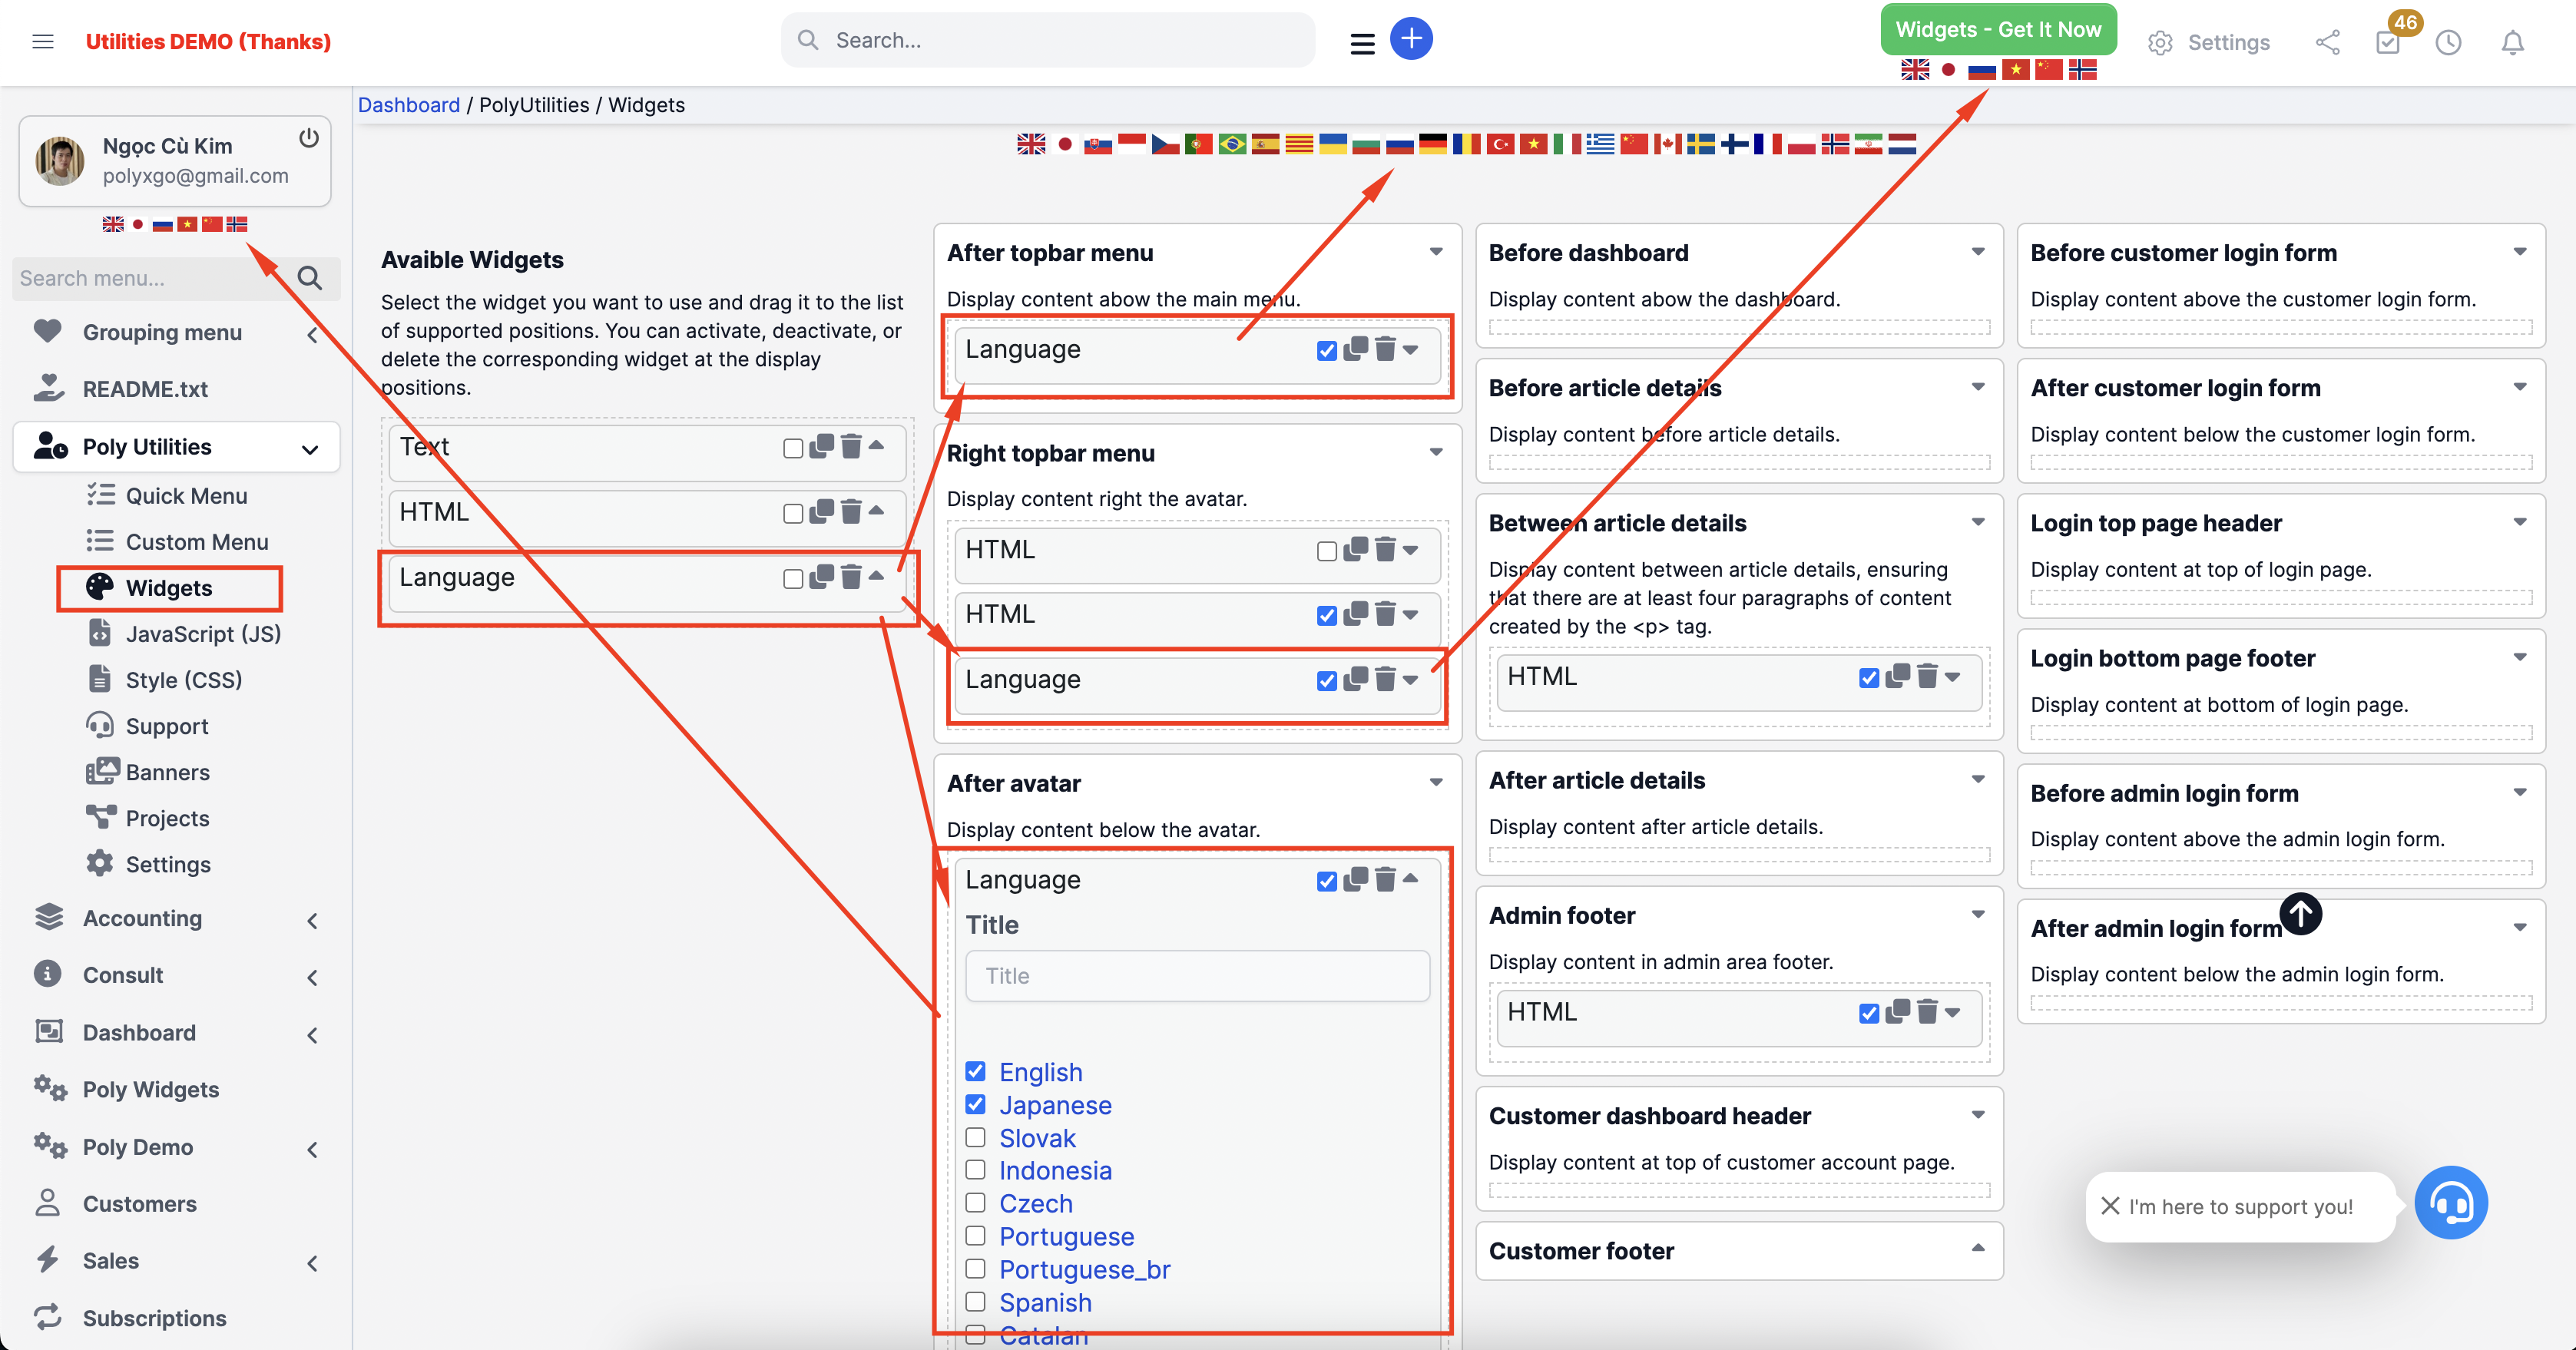Viewport: 2576px width, 1350px height.
Task: Delete the Language widget in After topbar menu
Action: pos(1386,350)
